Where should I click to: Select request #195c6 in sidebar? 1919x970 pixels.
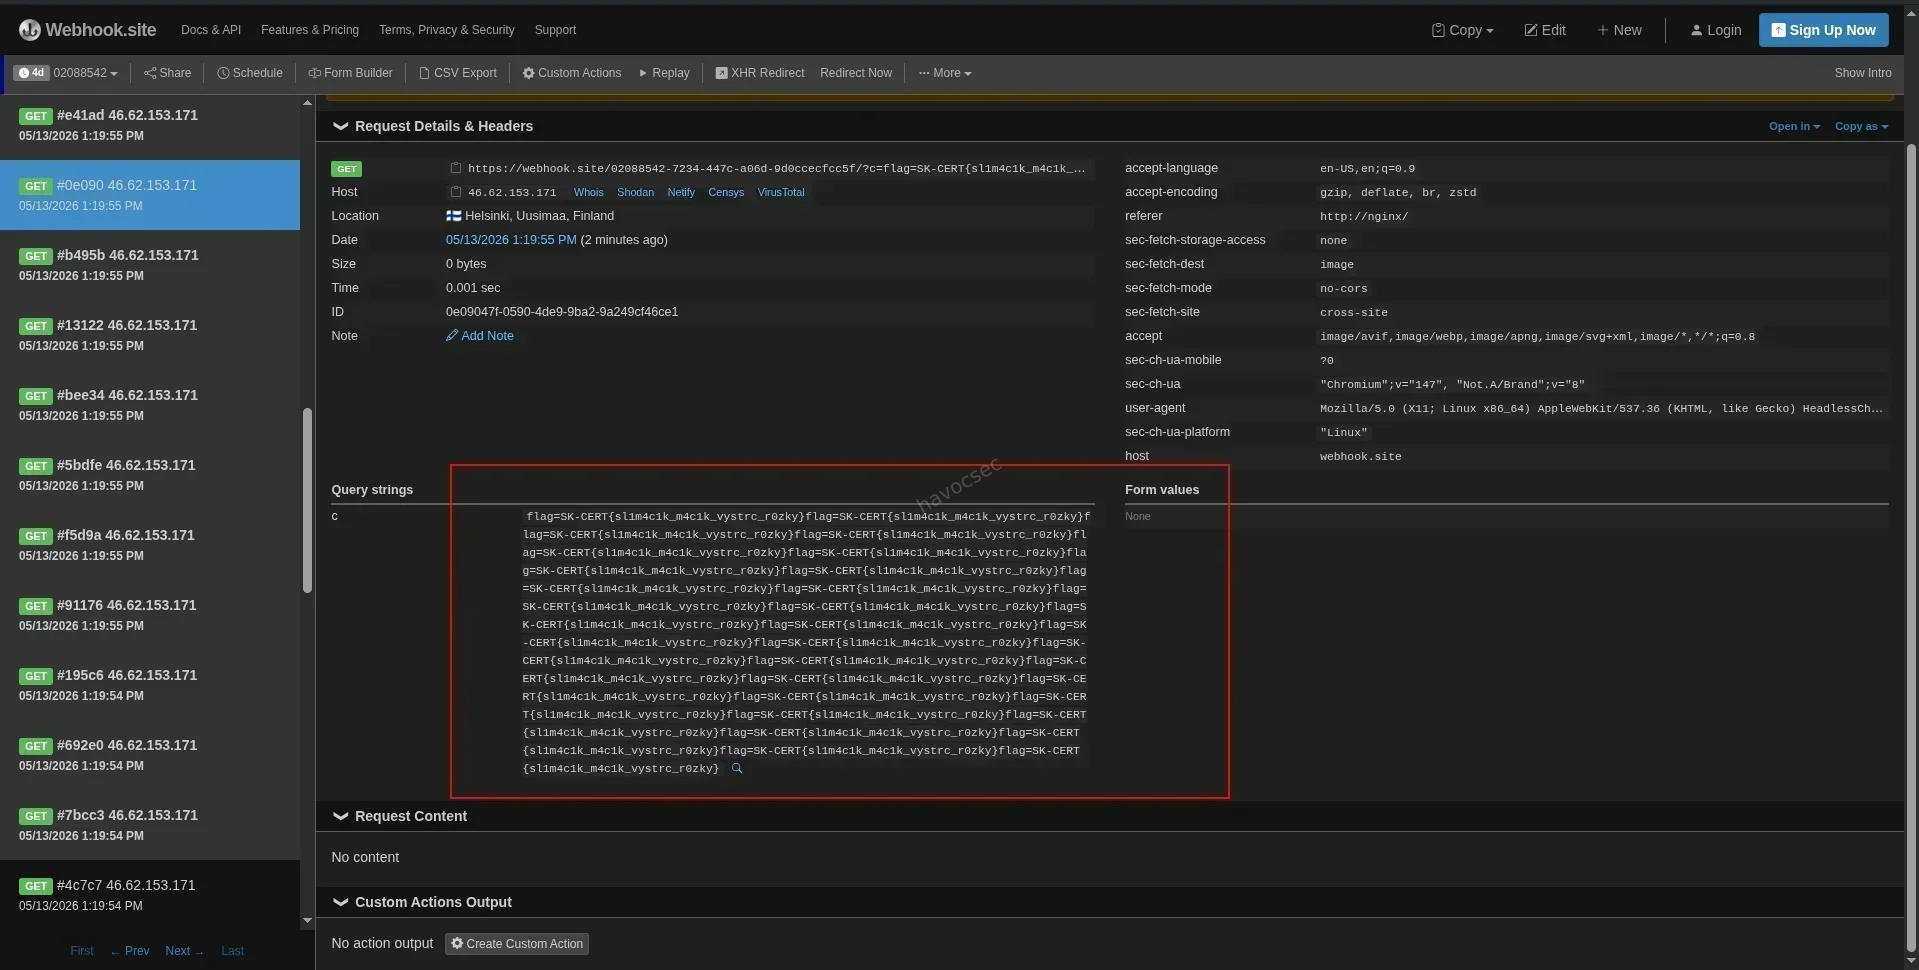[150, 685]
